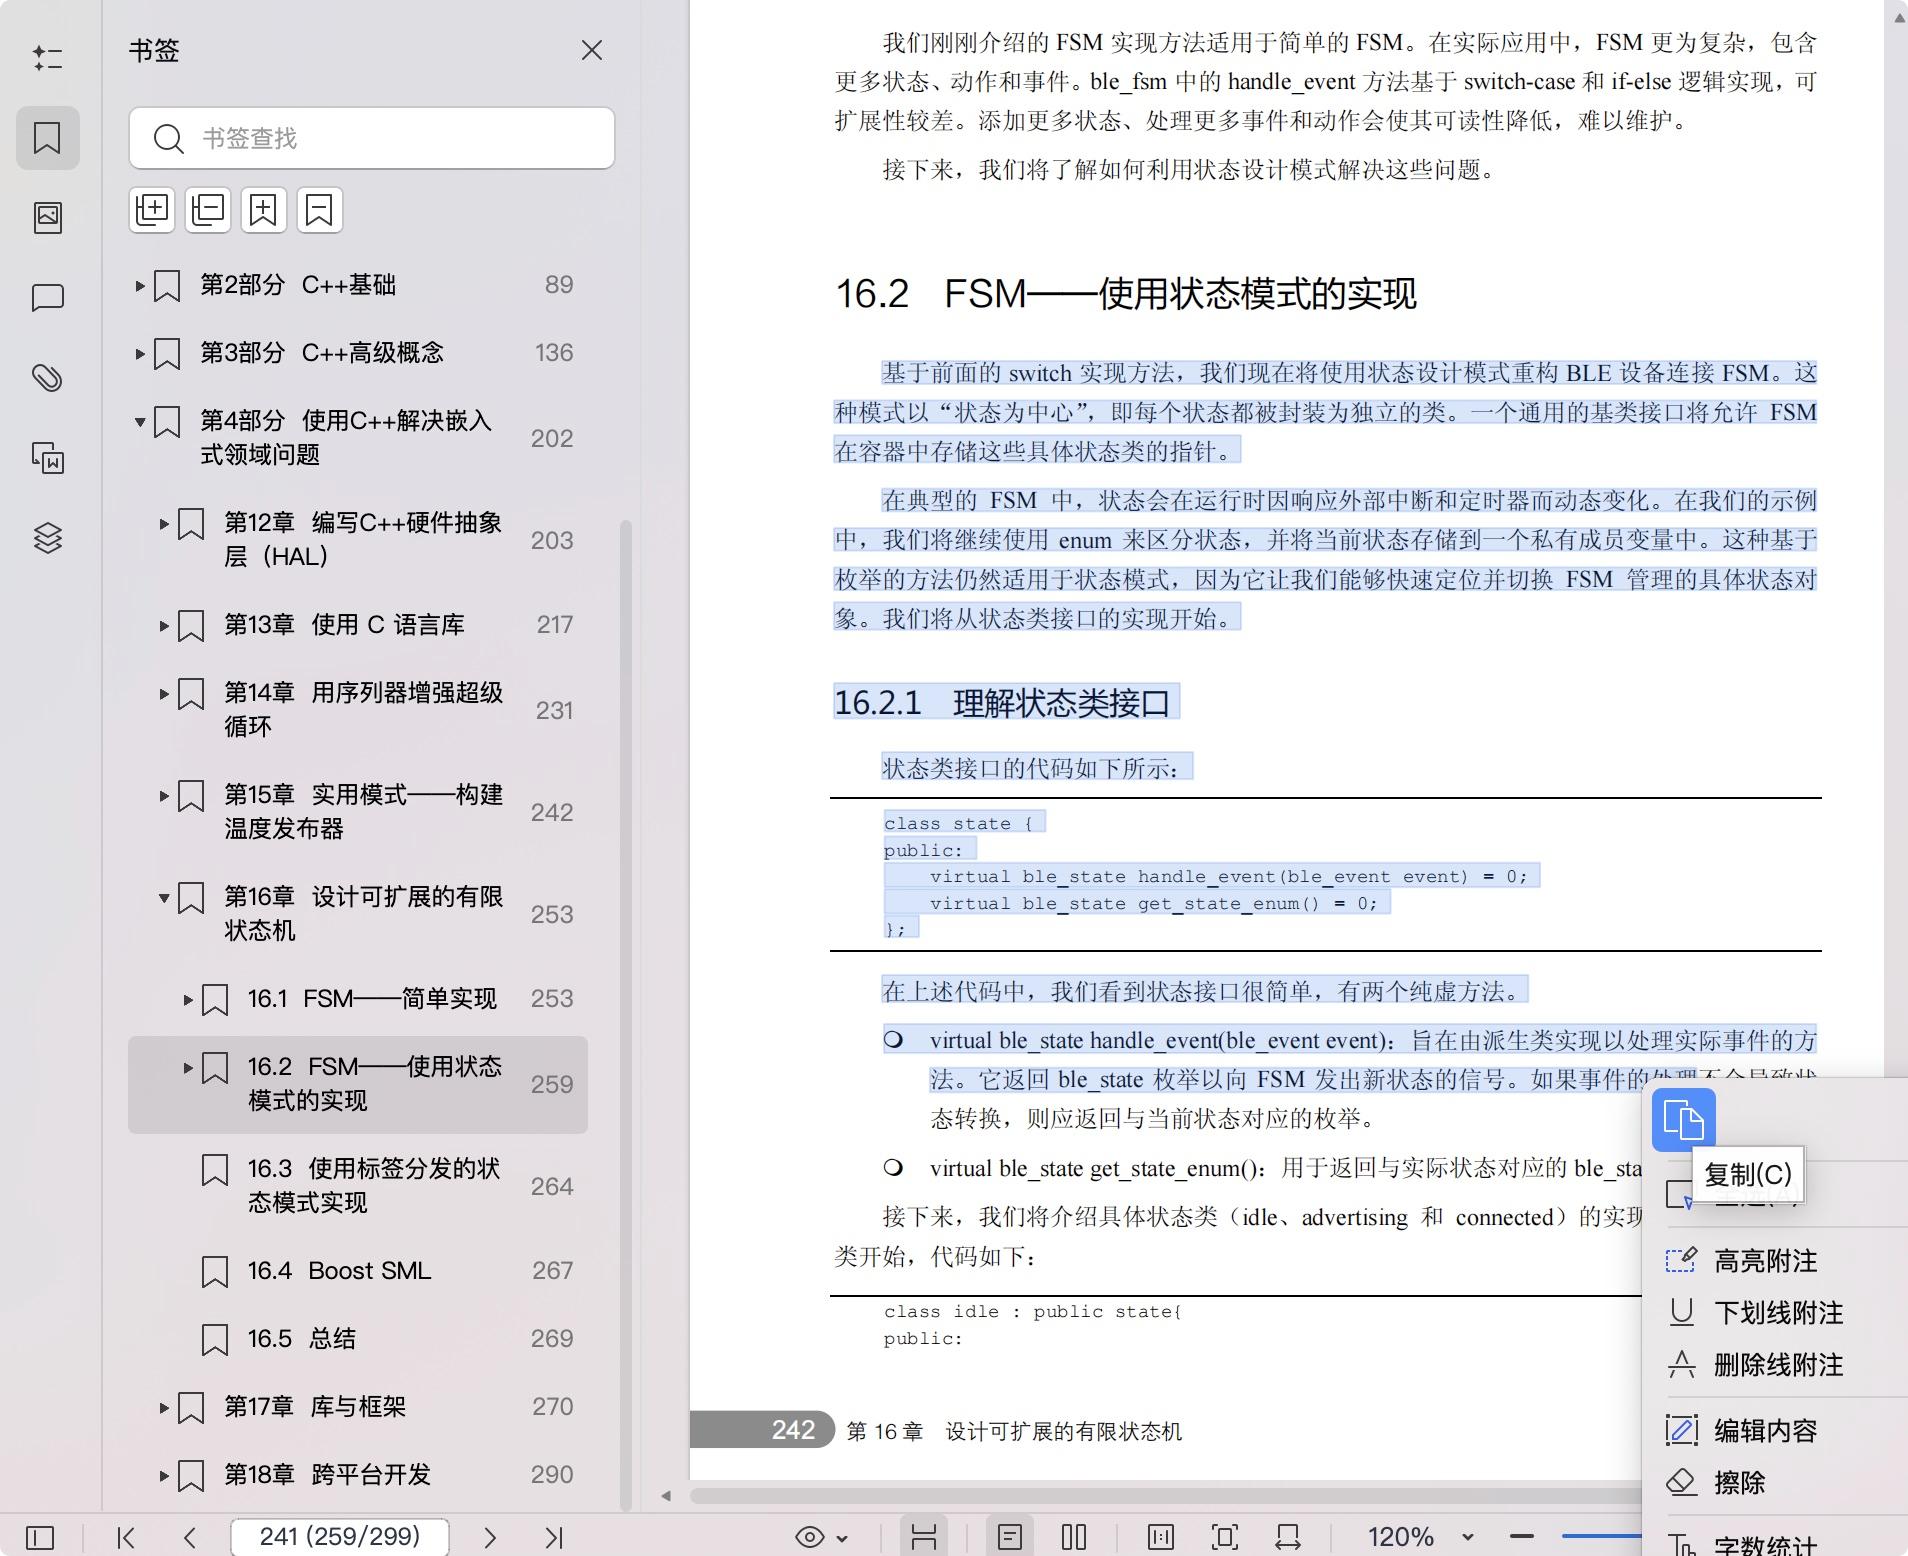Click the copy icon in popup
Viewport: 1908px width, 1556px height.
[x=1683, y=1120]
